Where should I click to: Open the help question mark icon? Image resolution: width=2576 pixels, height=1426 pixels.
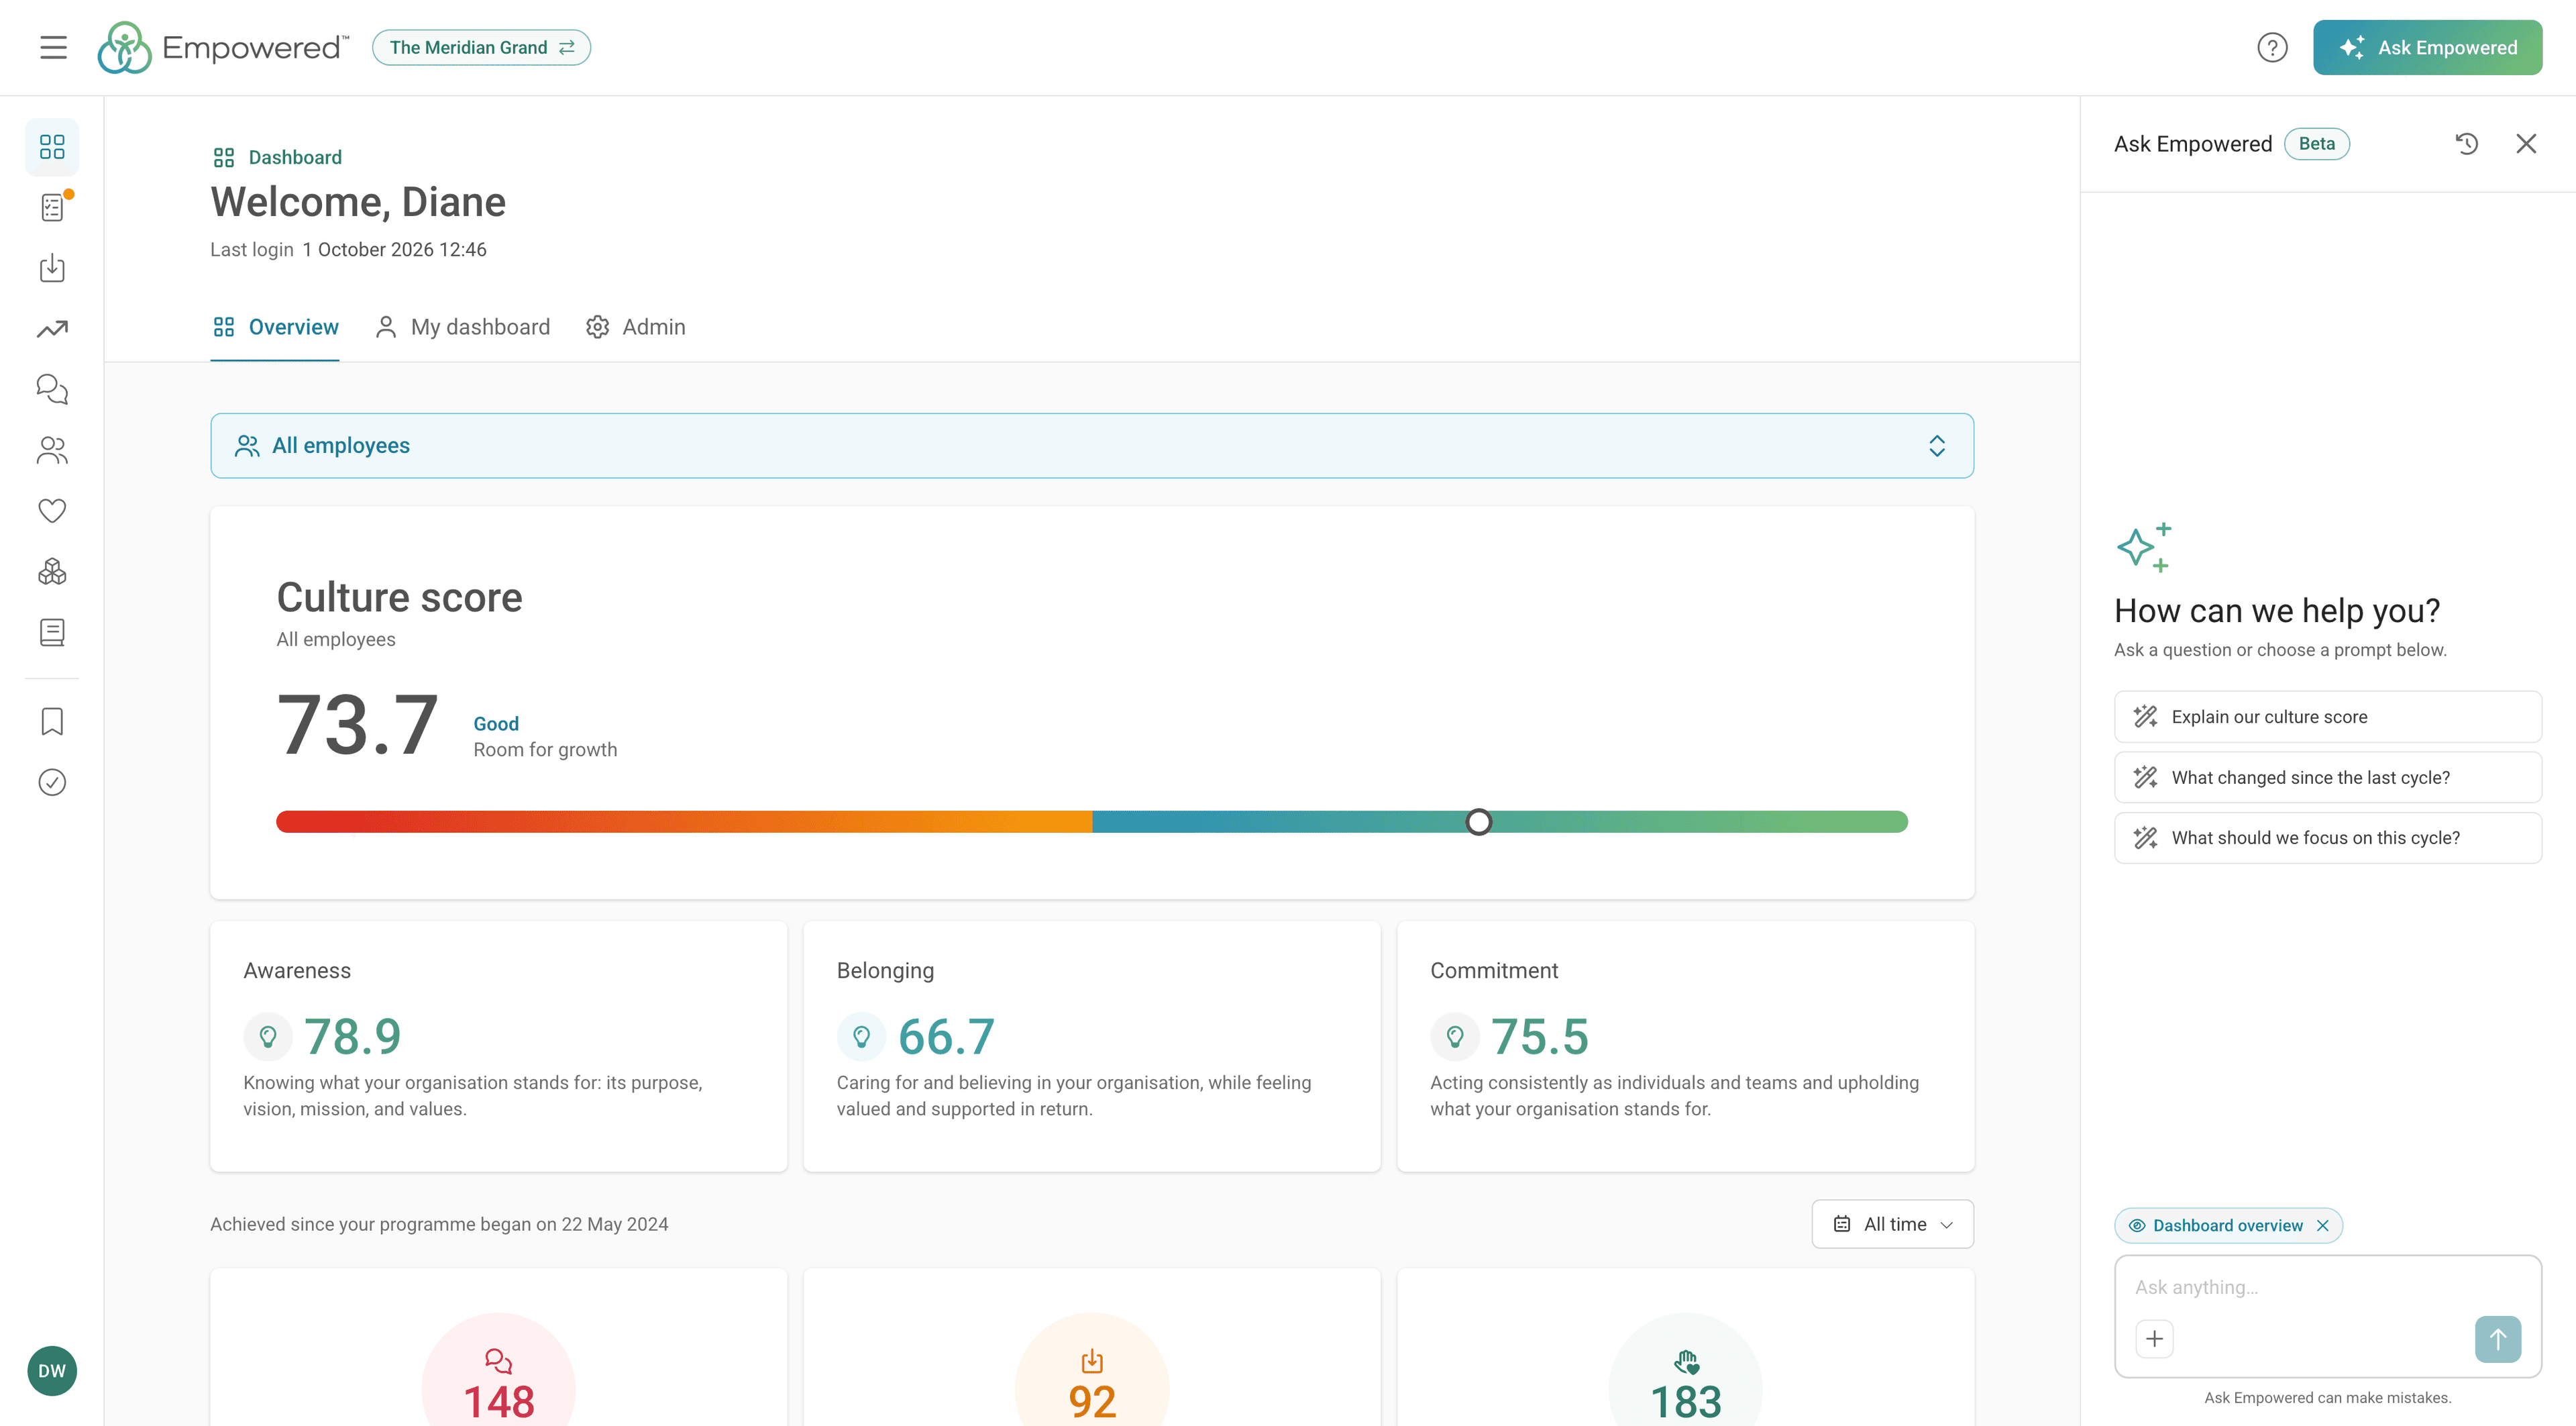pos(2272,47)
